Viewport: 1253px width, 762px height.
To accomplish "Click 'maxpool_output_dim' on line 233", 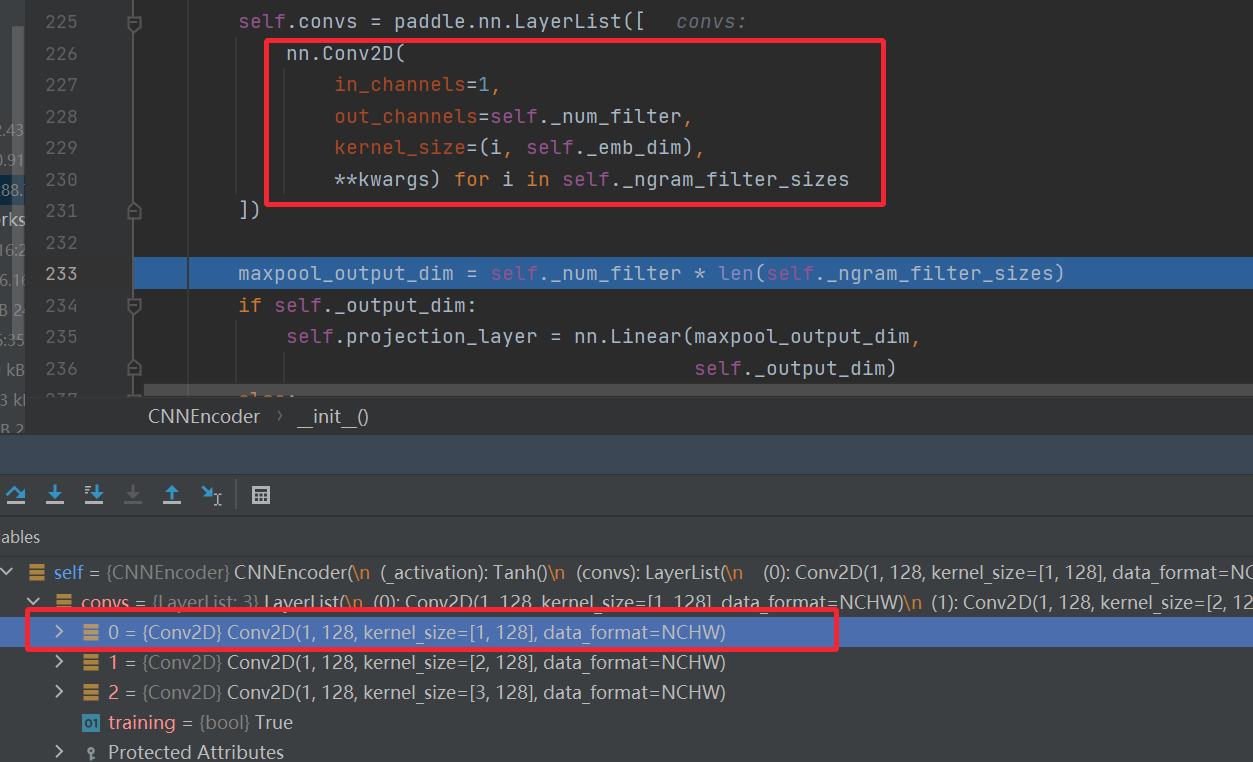I will 346,273.
